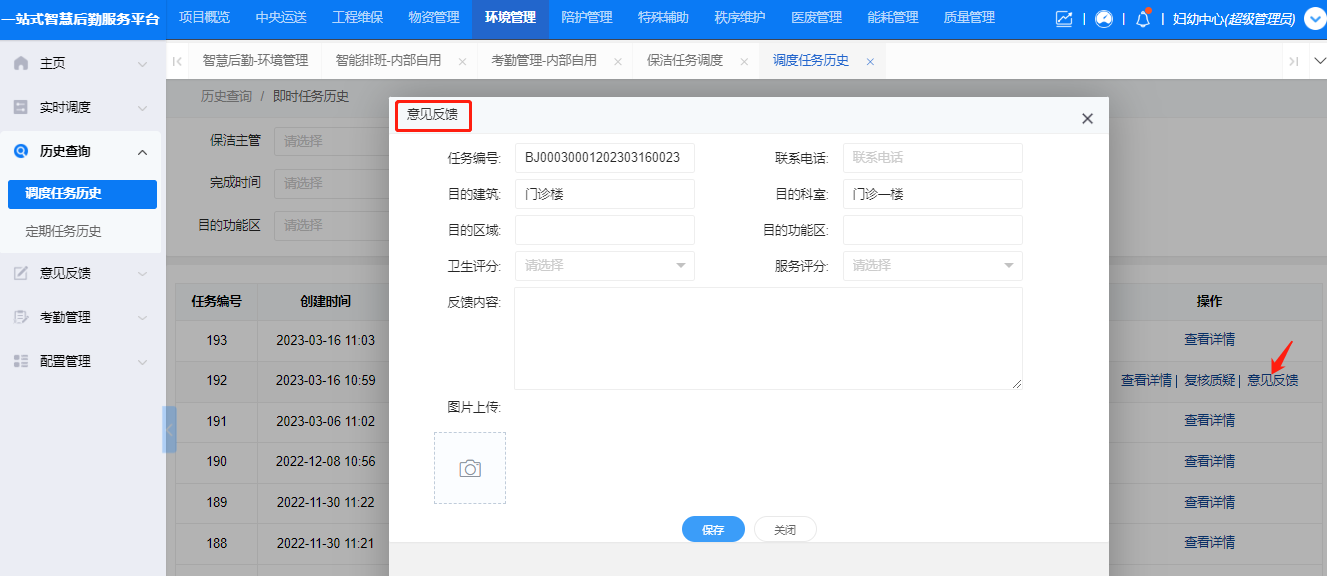Click 查看详情 link in row 190
Viewport: 1327px width, 576px height.
pos(1210,462)
